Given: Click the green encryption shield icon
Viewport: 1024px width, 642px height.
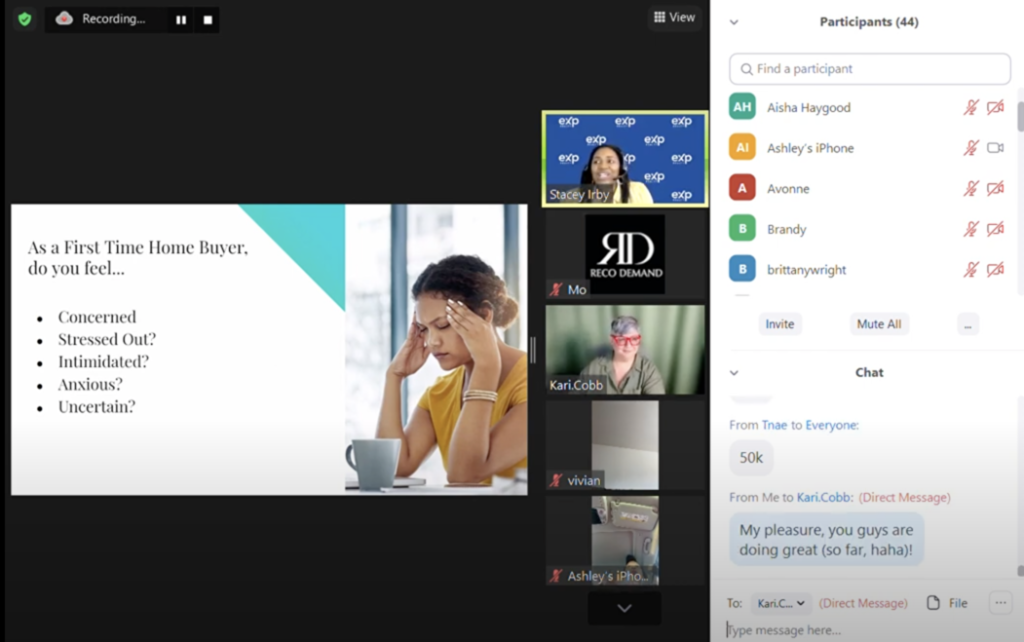Looking at the screenshot, I should tap(24, 19).
